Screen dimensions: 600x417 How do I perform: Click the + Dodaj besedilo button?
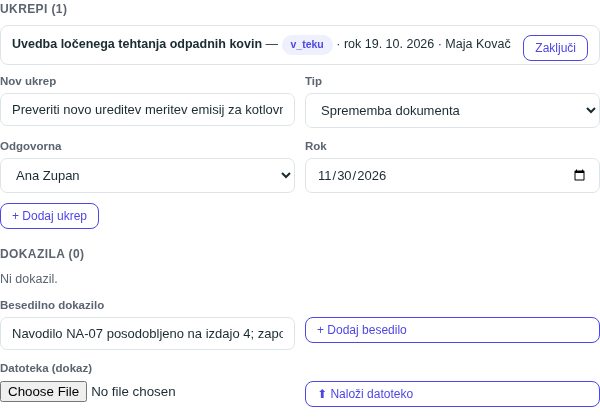(x=452, y=330)
